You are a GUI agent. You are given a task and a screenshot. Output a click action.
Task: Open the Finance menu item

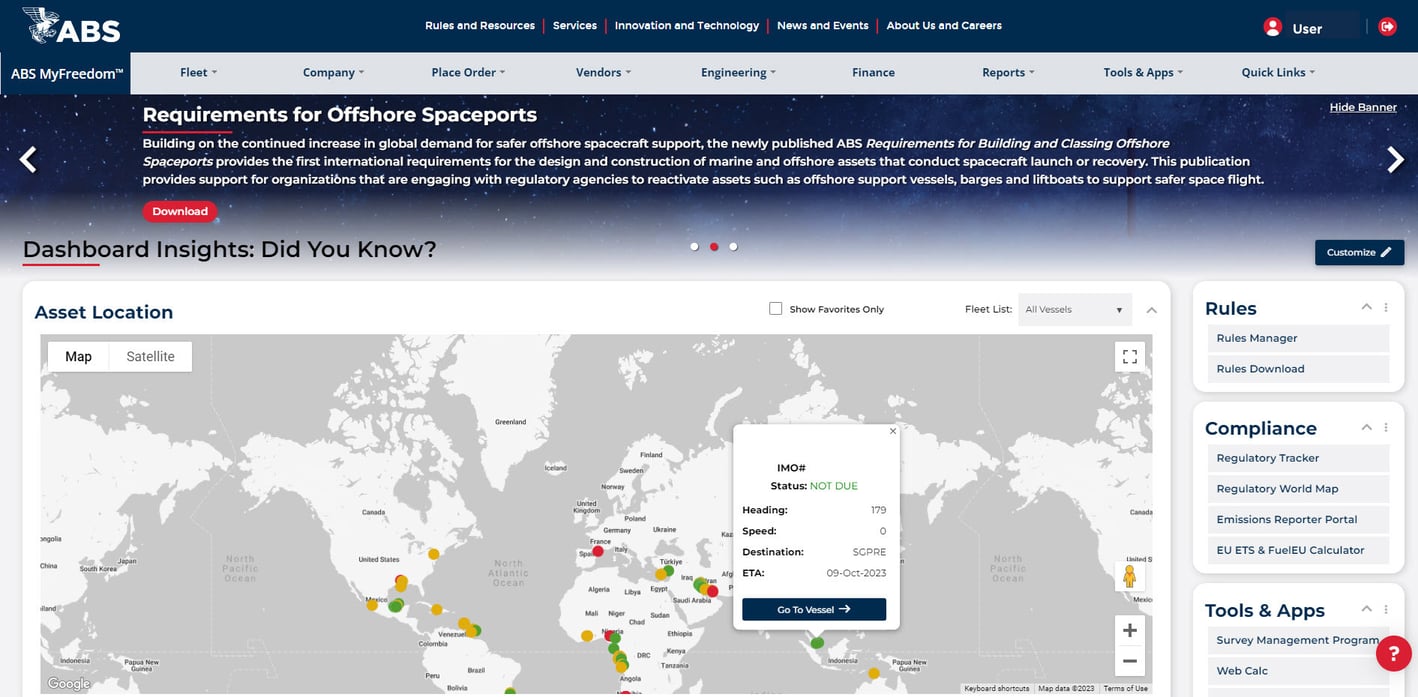(873, 72)
